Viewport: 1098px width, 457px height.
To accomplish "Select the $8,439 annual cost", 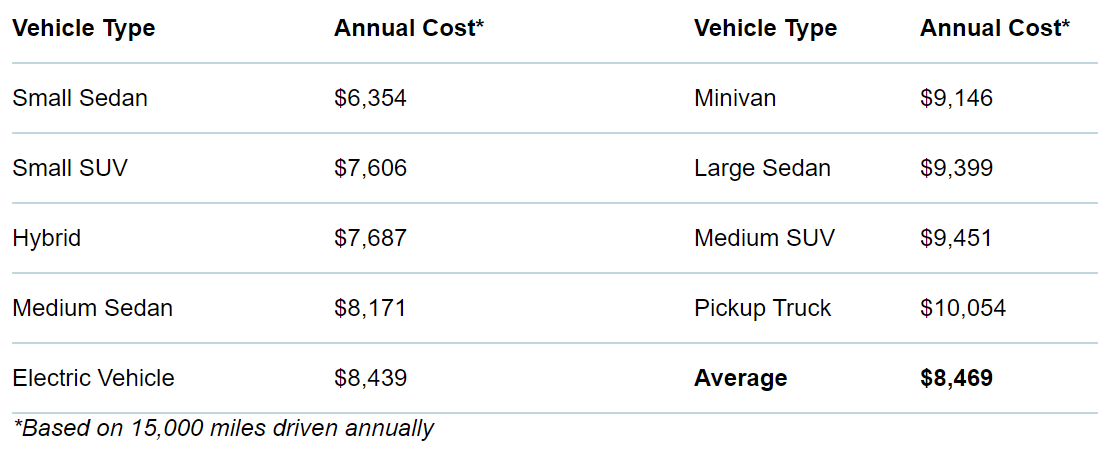I will tap(370, 378).
